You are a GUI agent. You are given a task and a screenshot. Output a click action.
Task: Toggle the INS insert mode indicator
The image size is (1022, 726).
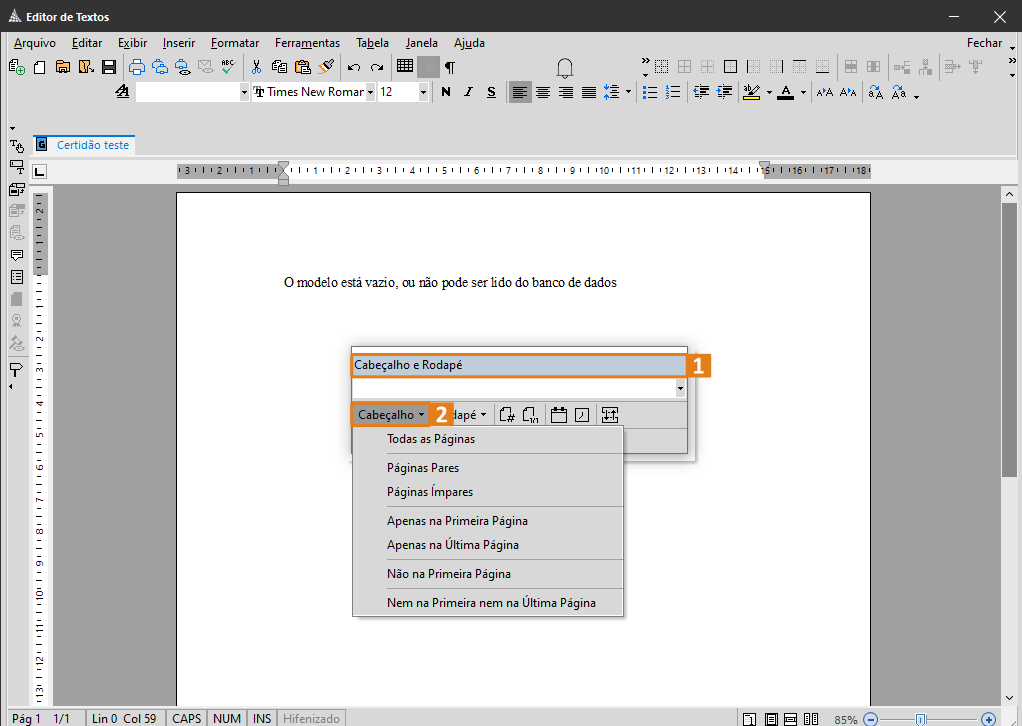(262, 718)
